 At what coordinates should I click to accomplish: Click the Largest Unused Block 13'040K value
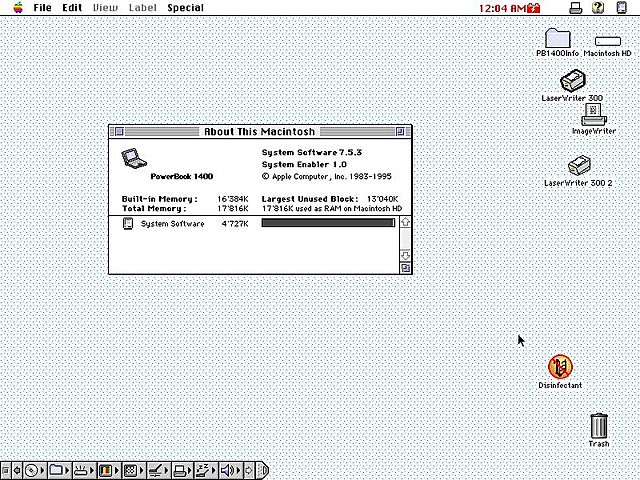coord(382,199)
